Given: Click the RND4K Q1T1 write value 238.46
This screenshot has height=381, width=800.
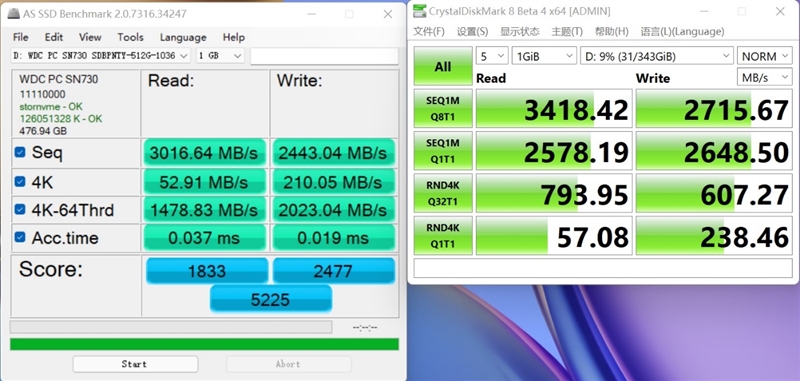Looking at the screenshot, I should (714, 236).
